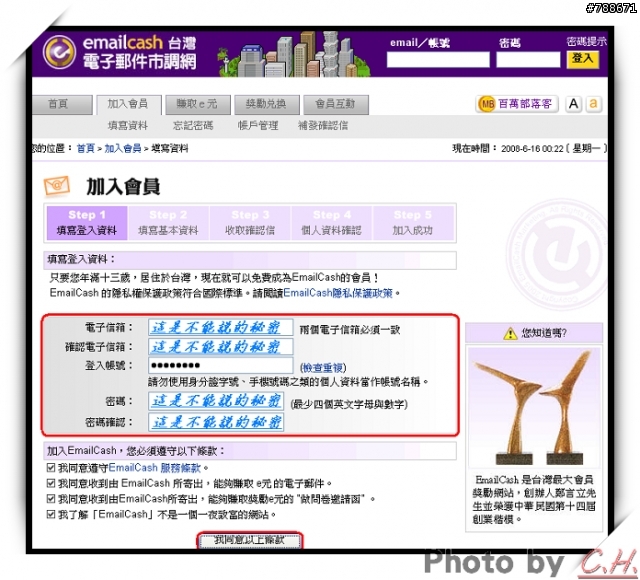The height and width of the screenshot is (580, 640).
Task: Open the 賺取e元 navigation tab
Action: click(198, 105)
